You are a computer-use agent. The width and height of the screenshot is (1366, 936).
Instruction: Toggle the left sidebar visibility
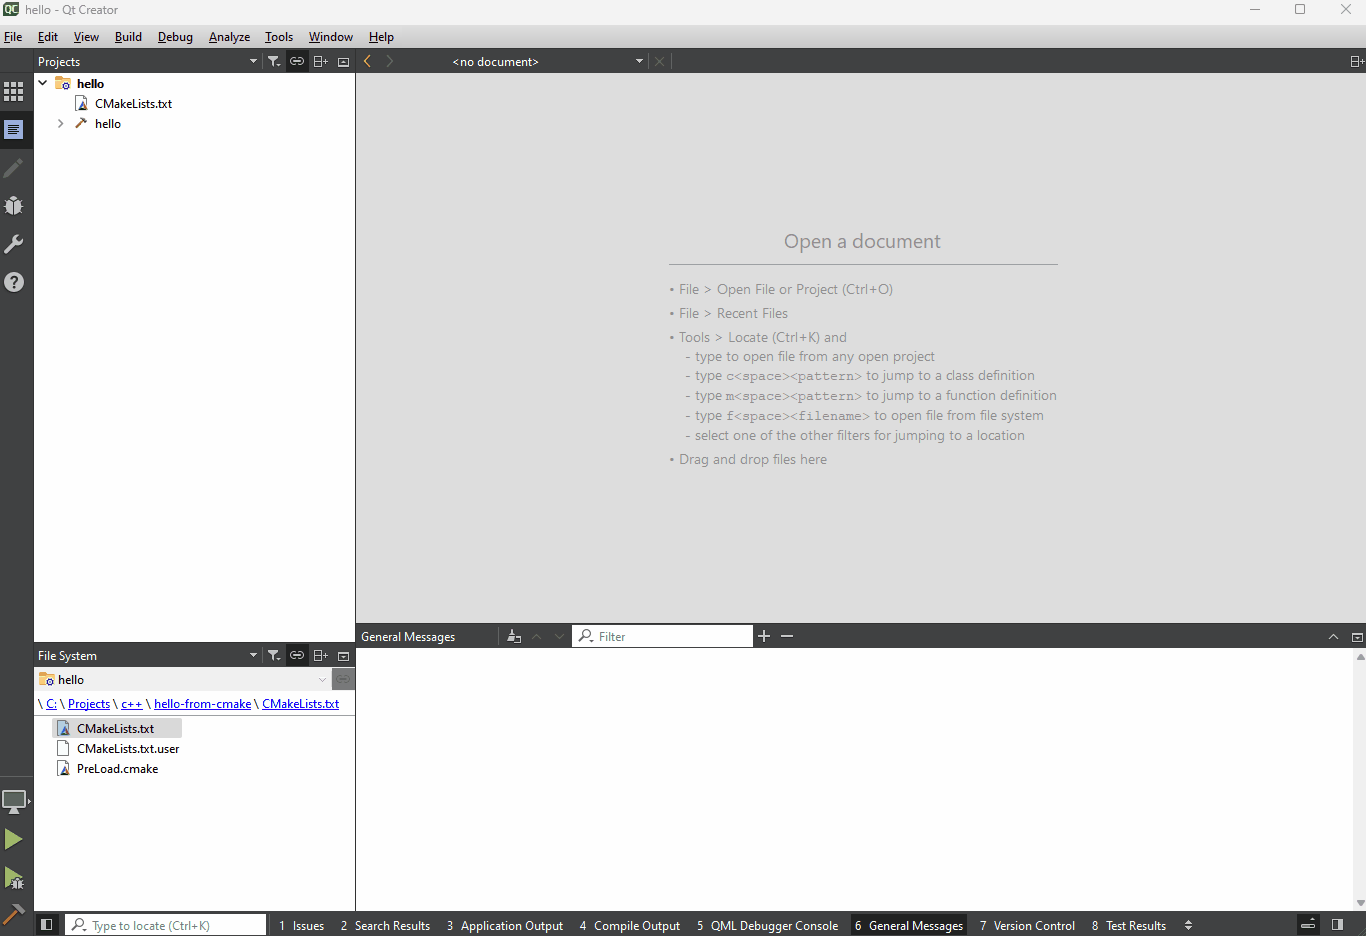(46, 925)
